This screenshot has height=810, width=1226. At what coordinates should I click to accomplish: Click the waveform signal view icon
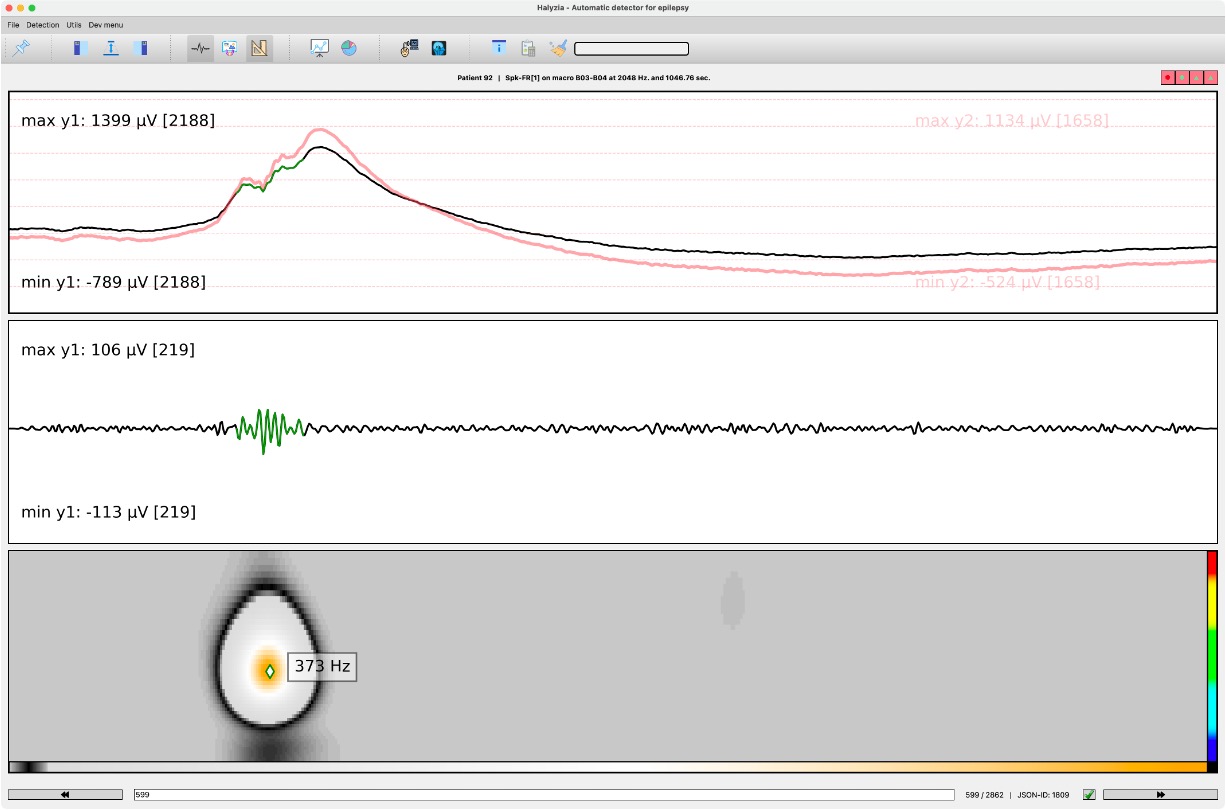pyautogui.click(x=200, y=48)
